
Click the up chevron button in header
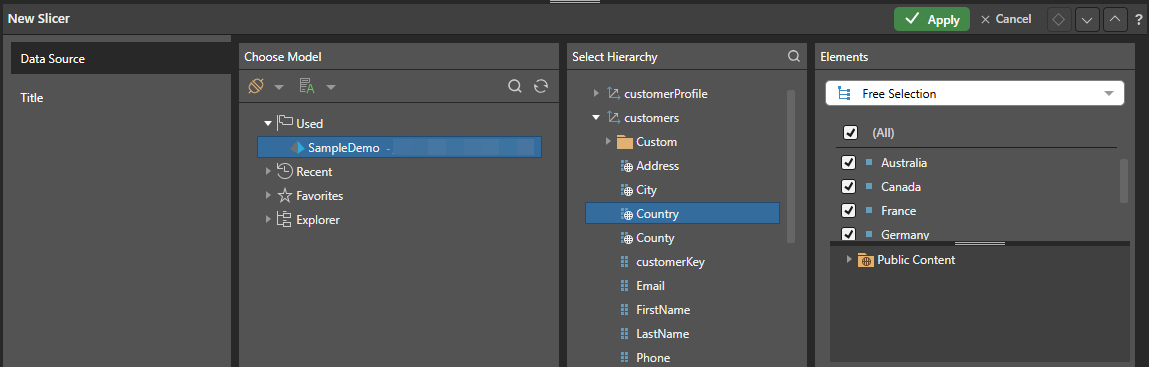[x=1115, y=20]
